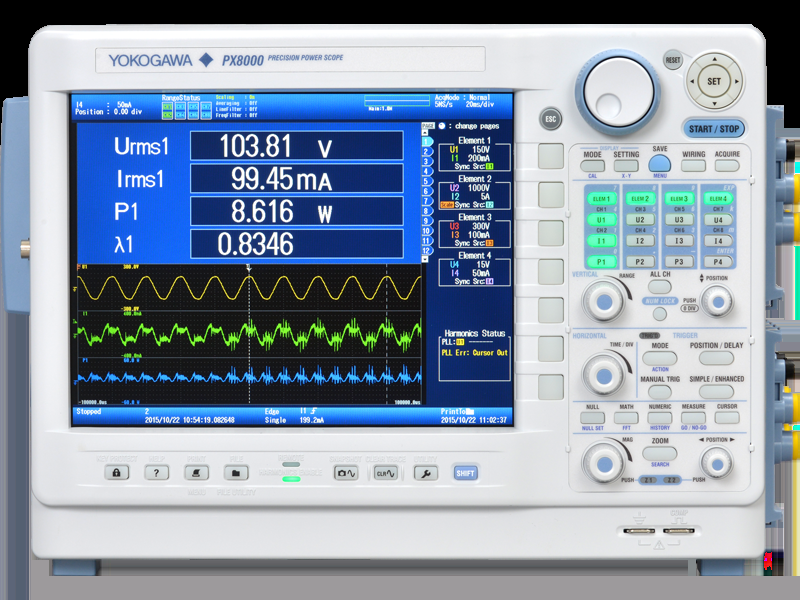
Task: Toggle the lit P1 power key
Action: click(601, 262)
